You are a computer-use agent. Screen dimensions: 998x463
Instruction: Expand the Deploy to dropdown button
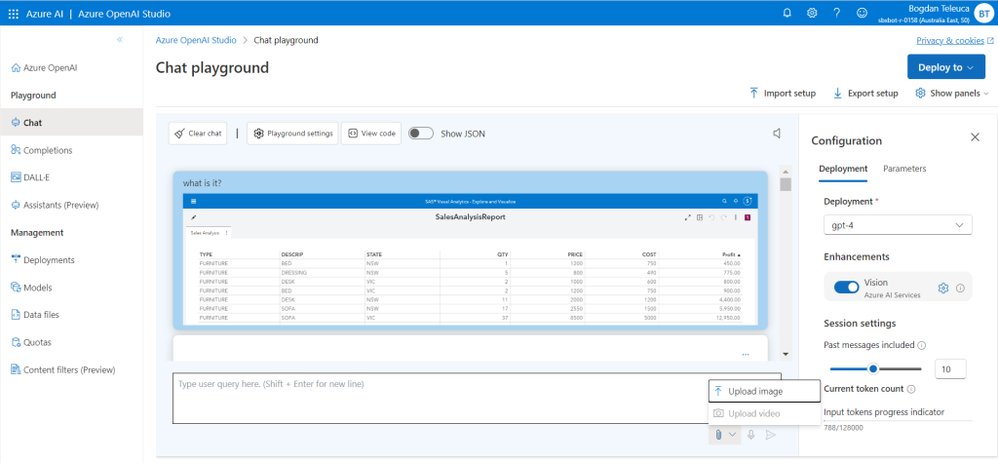946,68
